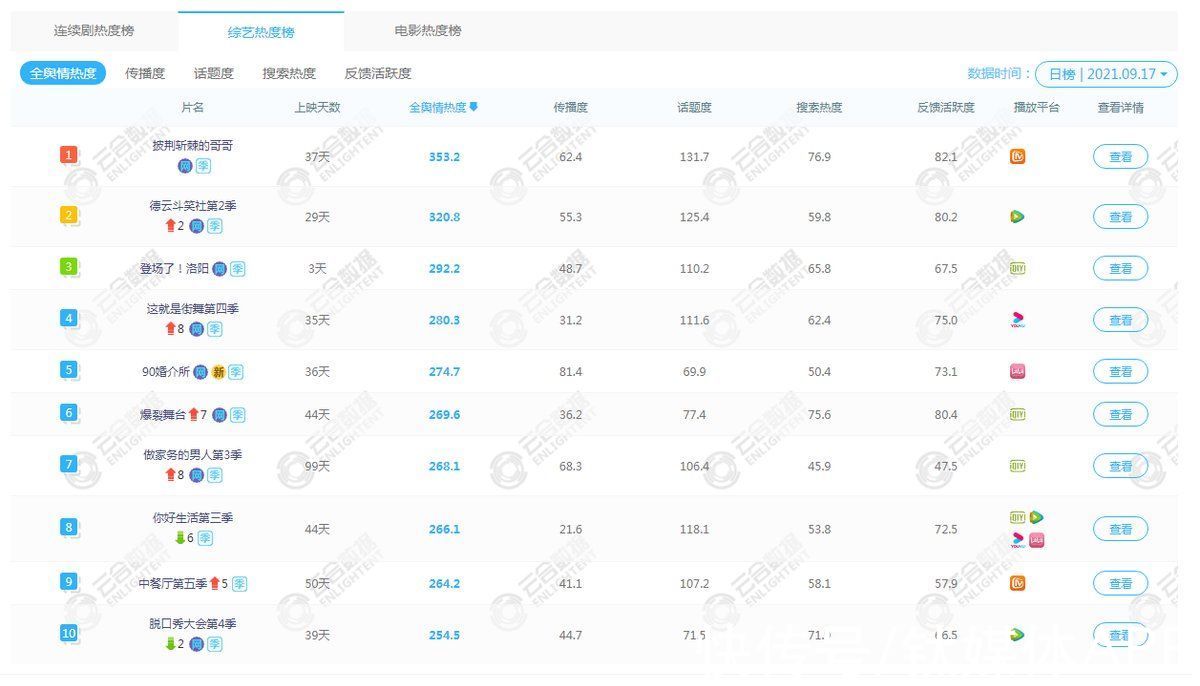This screenshot has height=686, width=1200.
Task: Switch the filter to 传播度
Action: [x=145, y=73]
